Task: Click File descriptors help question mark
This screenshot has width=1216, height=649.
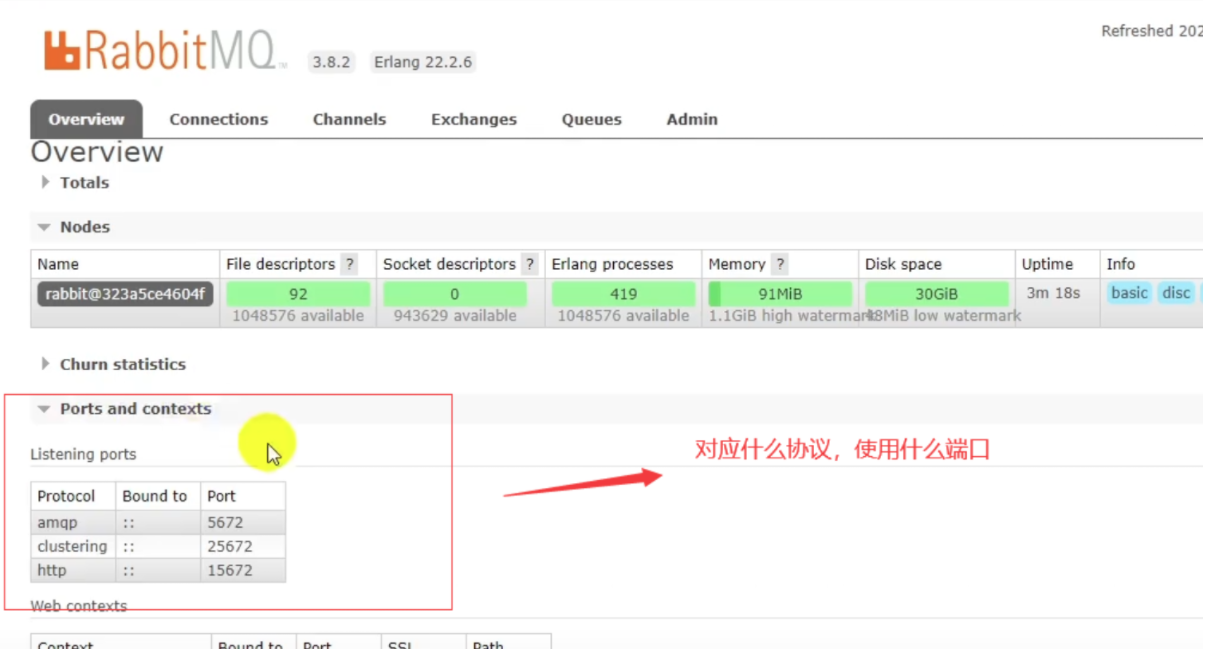Action: pyautogui.click(x=350, y=264)
